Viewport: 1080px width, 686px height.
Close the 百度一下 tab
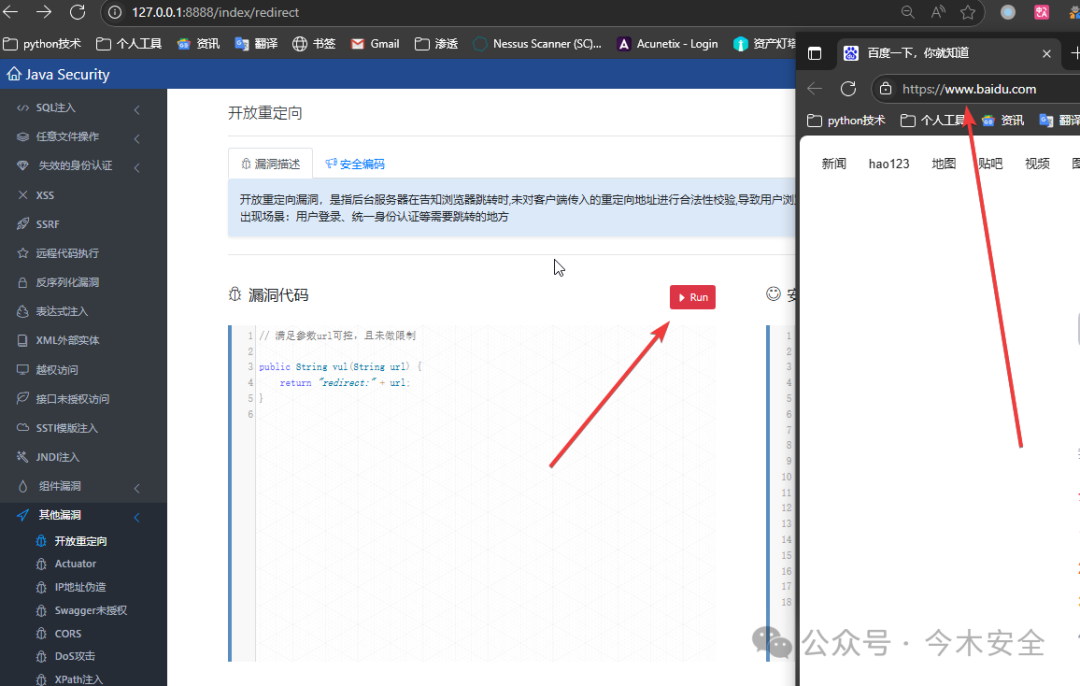tap(1047, 53)
